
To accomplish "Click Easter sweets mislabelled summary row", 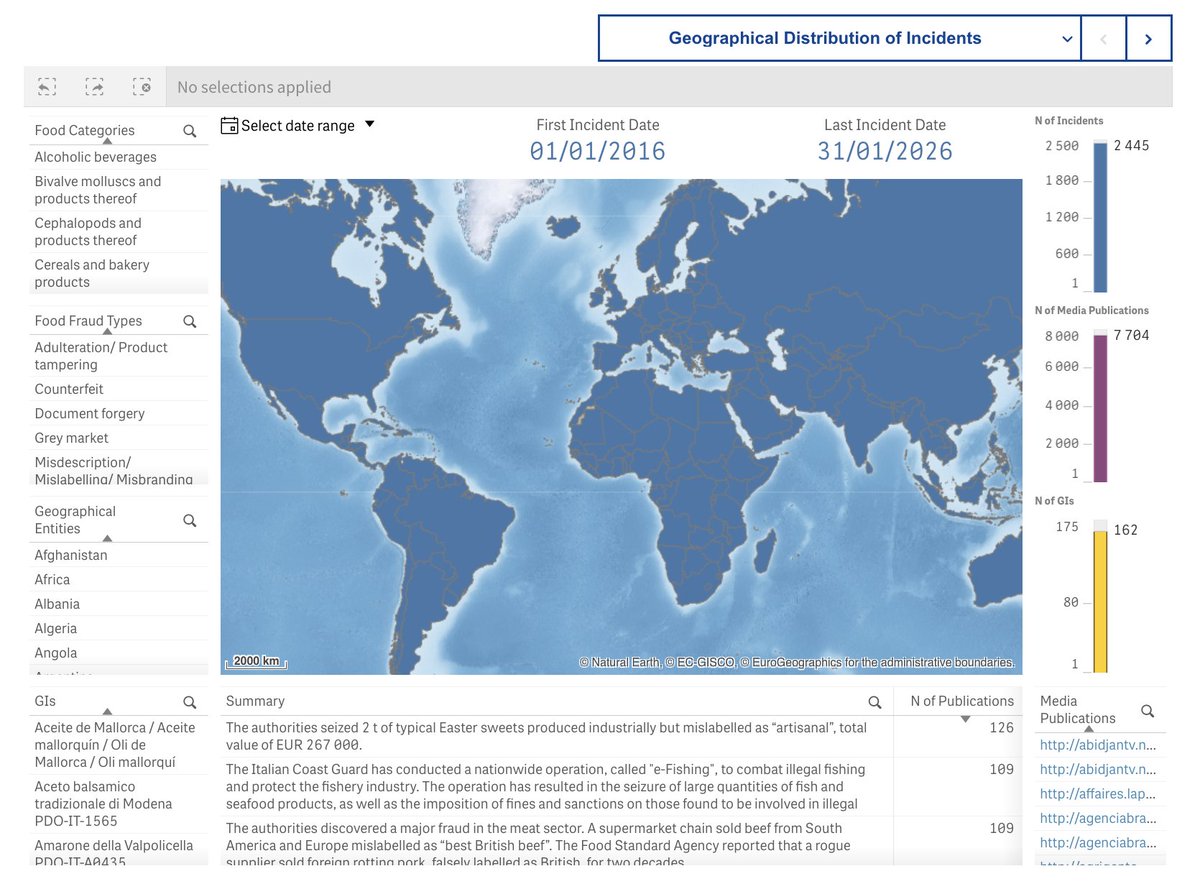I will [556, 736].
